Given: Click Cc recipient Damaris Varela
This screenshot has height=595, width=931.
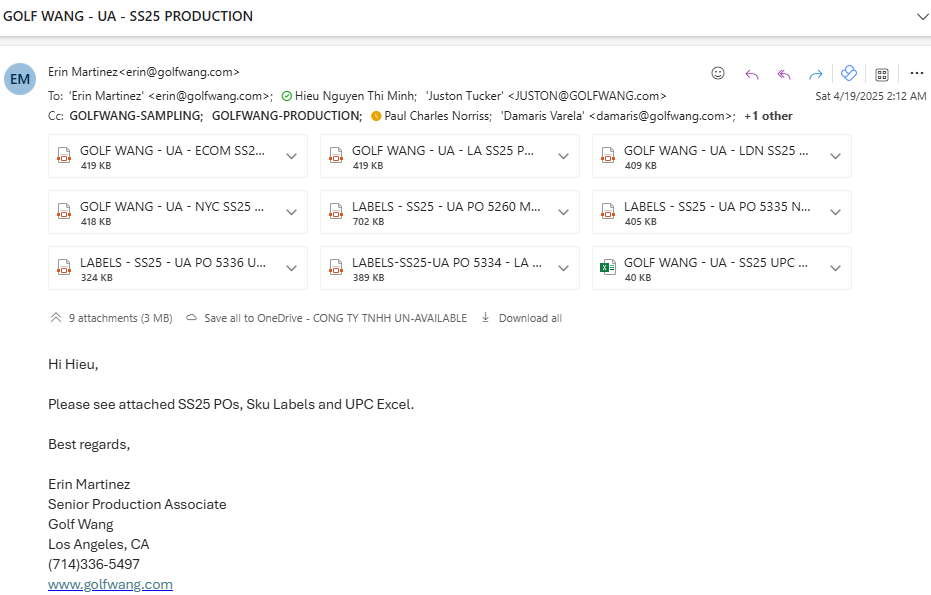Looking at the screenshot, I should point(618,116).
